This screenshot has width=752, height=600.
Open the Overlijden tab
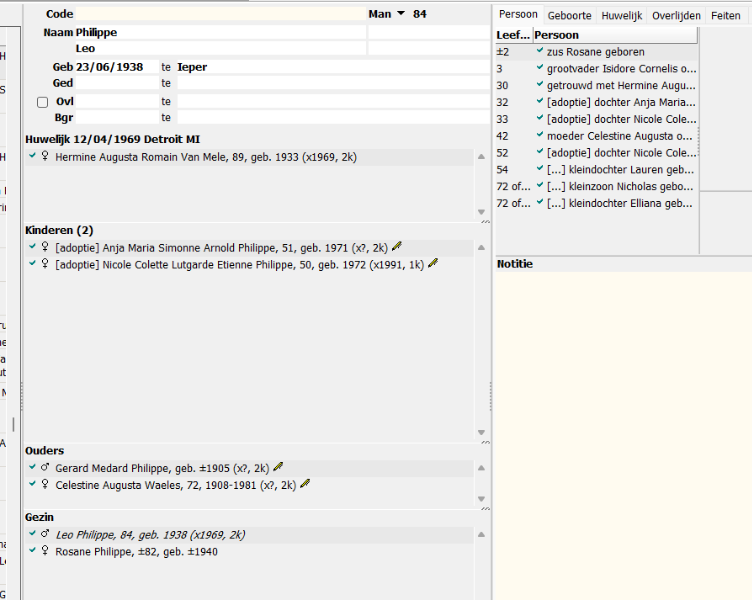pos(676,16)
